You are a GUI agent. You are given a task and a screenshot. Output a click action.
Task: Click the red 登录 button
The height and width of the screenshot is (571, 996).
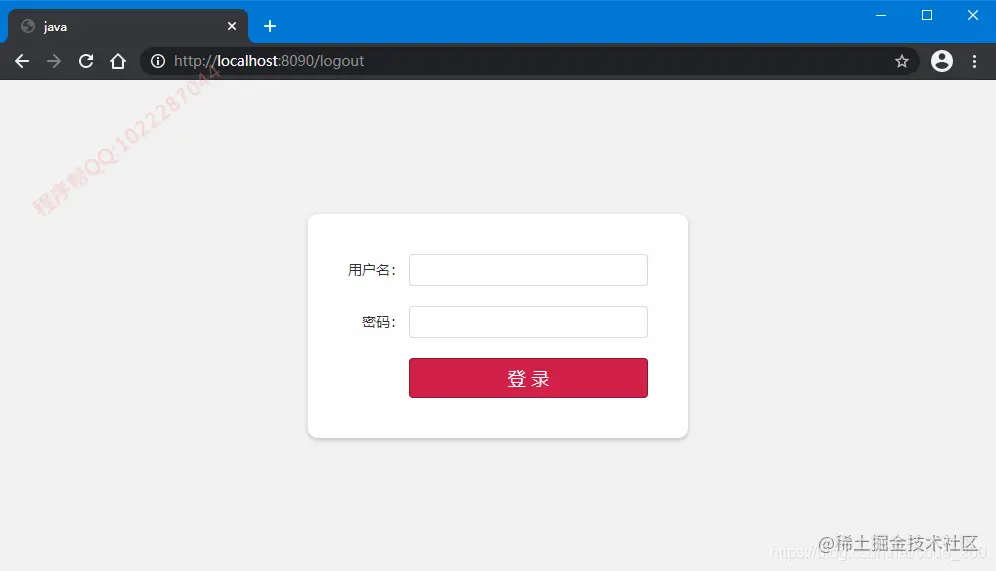click(528, 378)
